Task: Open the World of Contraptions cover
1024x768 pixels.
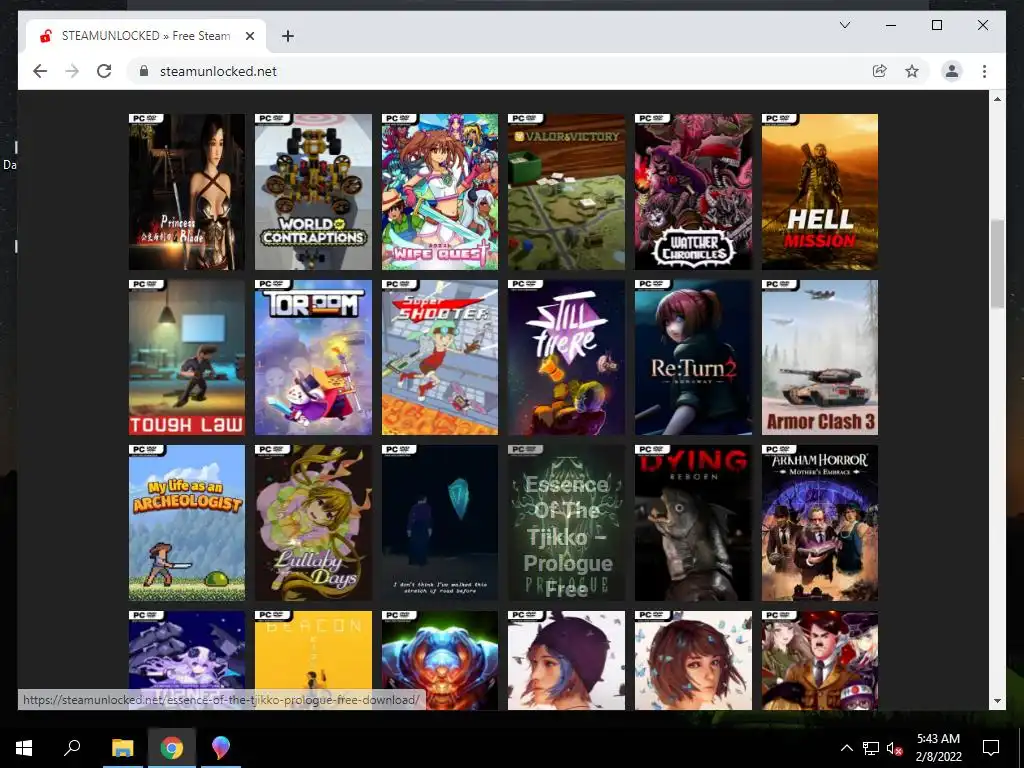Action: (313, 192)
